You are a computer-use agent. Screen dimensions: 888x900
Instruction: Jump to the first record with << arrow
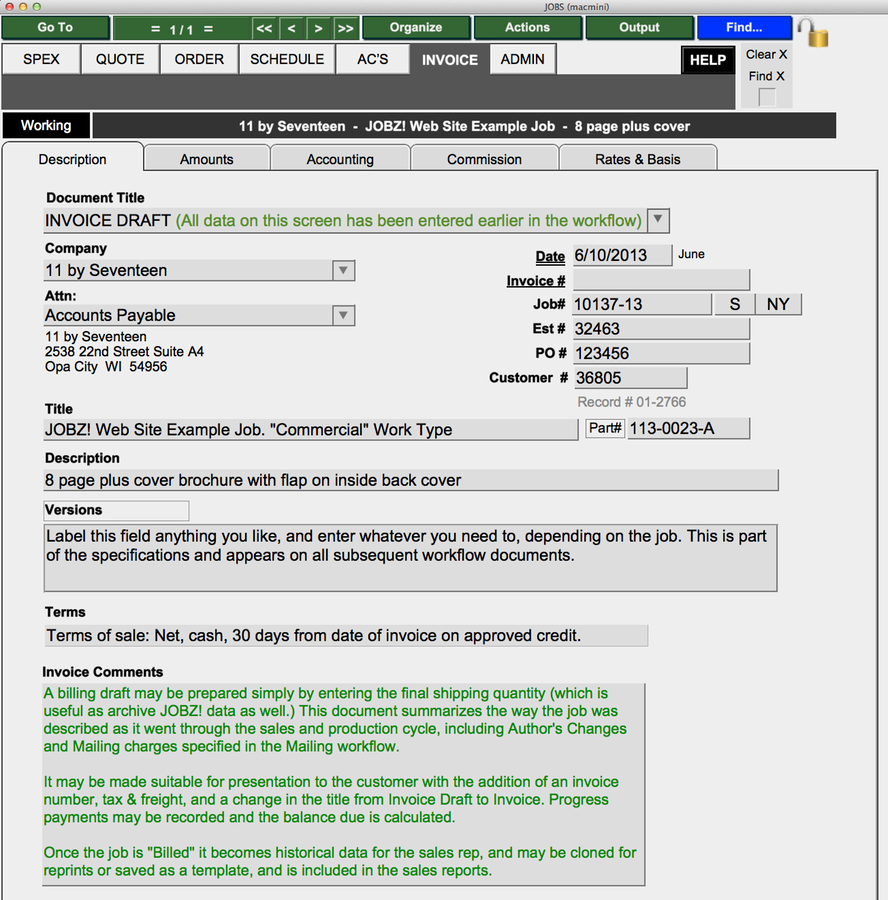262,28
